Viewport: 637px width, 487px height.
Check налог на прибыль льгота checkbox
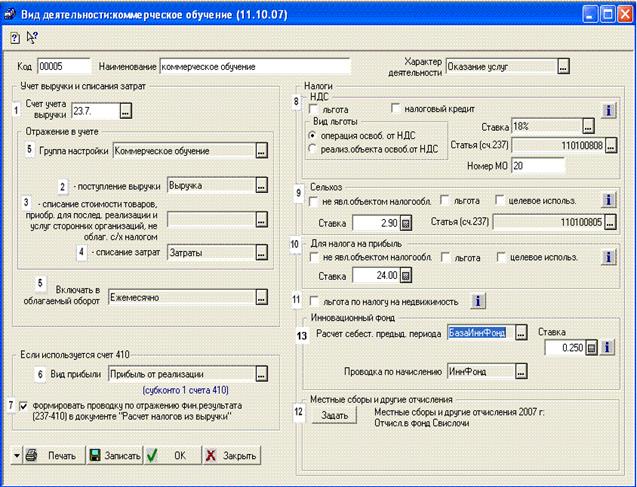tap(446, 258)
